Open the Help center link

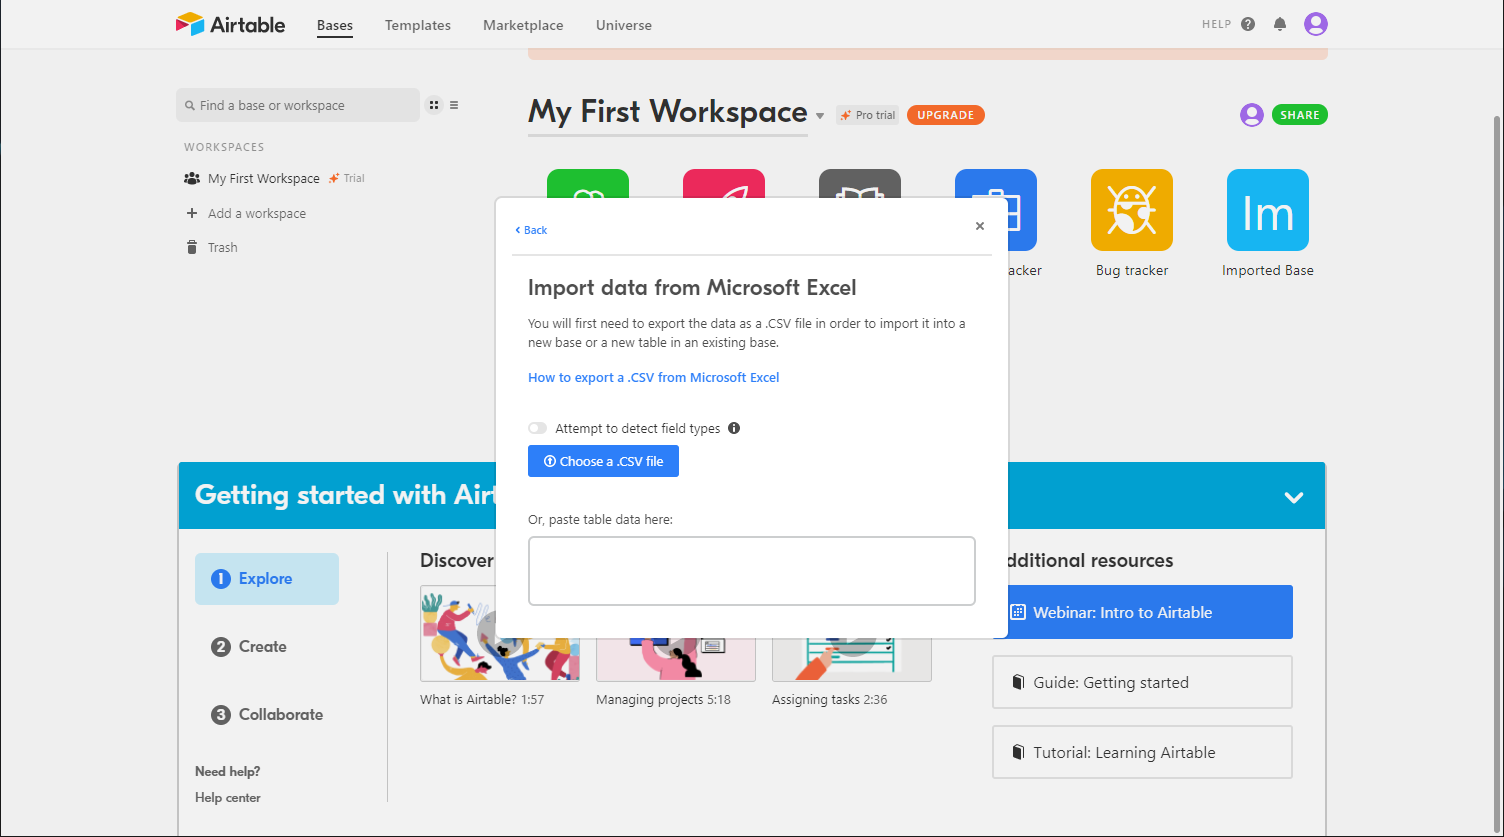coord(228,798)
